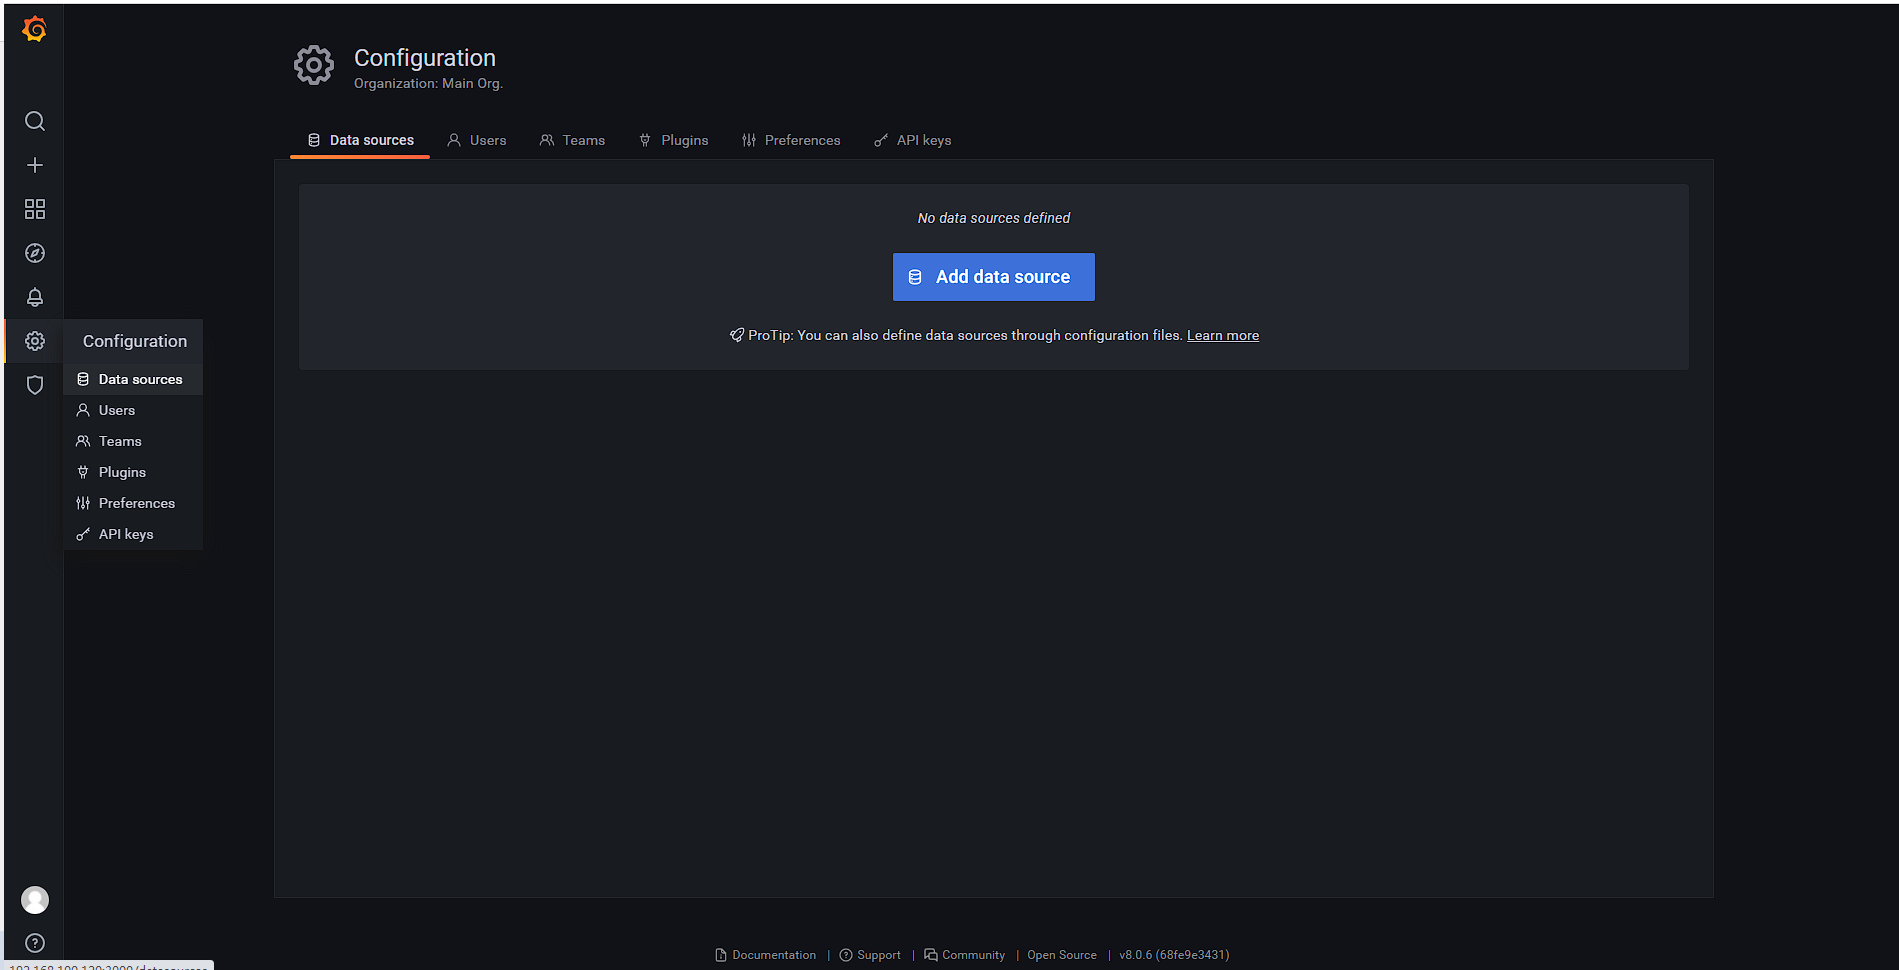Click the Documentation footer link
The width and height of the screenshot is (1899, 970).
pyautogui.click(x=774, y=954)
